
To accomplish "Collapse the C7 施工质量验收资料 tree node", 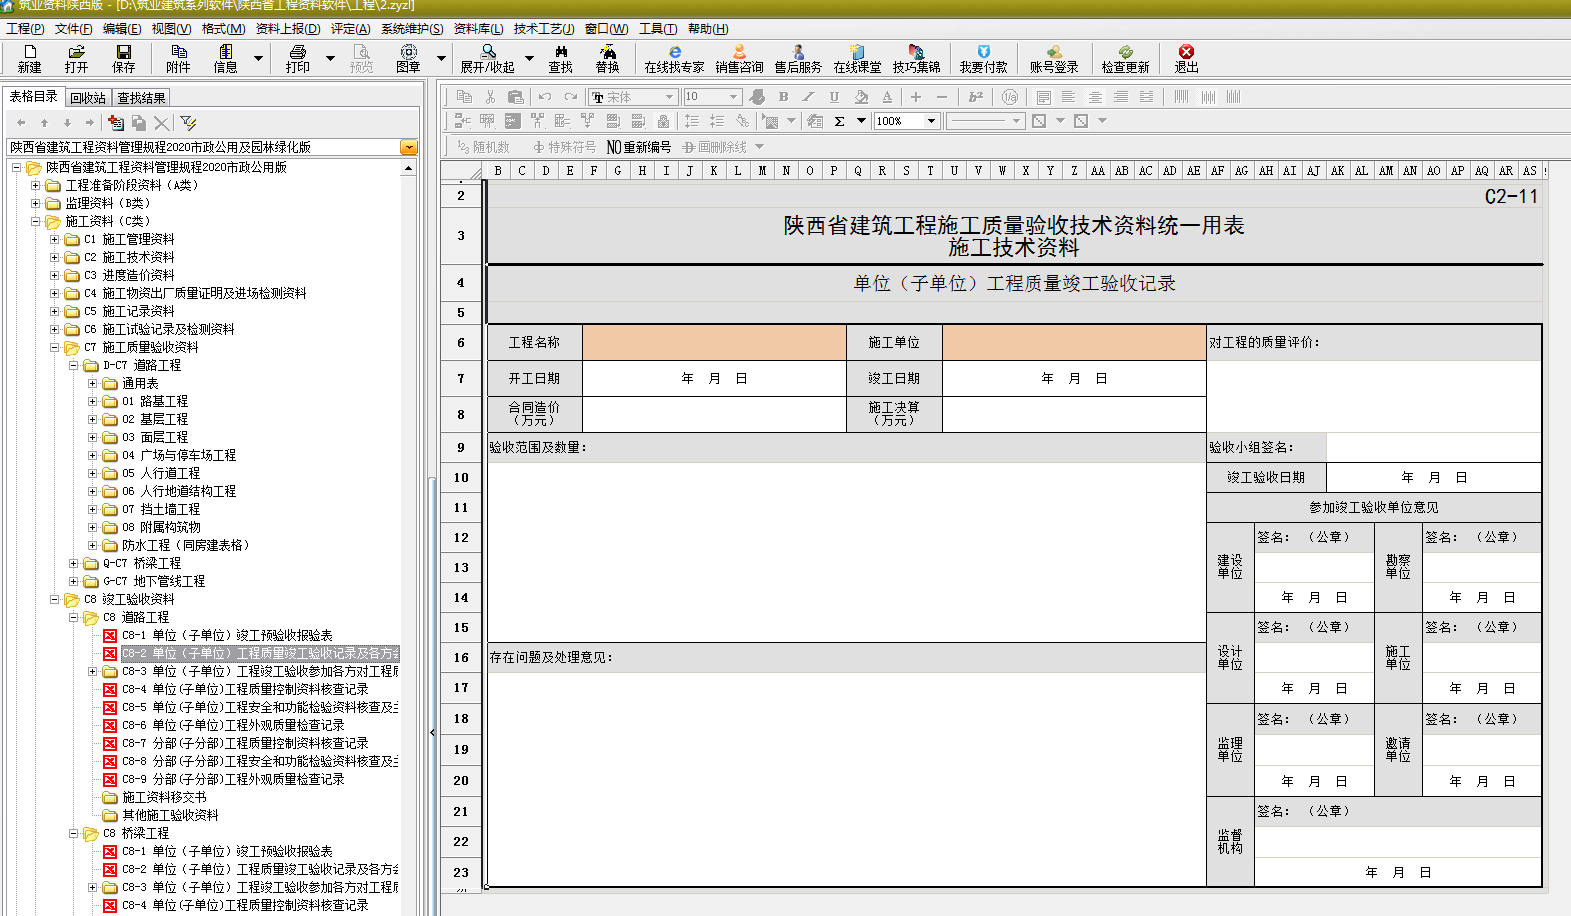I will pyautogui.click(x=55, y=347).
